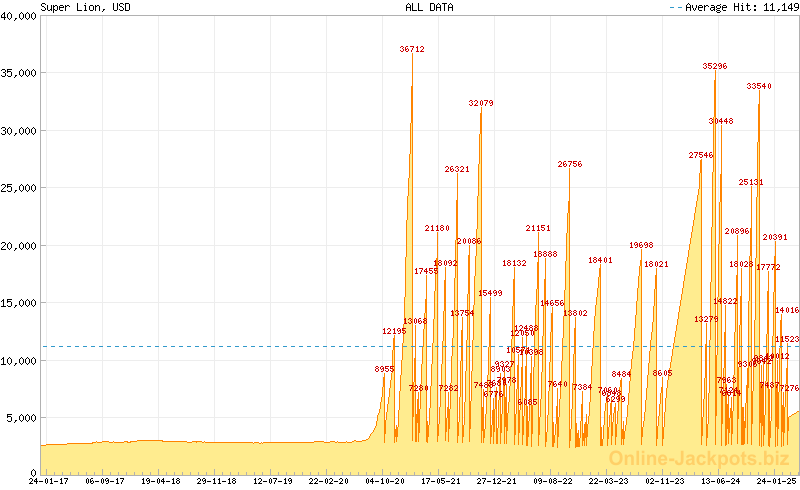
Task: Select the 04-10-20 date axis marker
Action: (x=384, y=481)
